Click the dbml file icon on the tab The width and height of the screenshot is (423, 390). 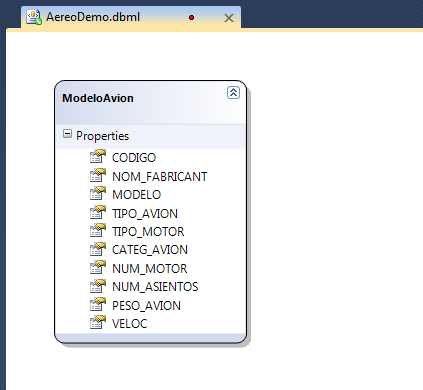pyautogui.click(x=34, y=17)
